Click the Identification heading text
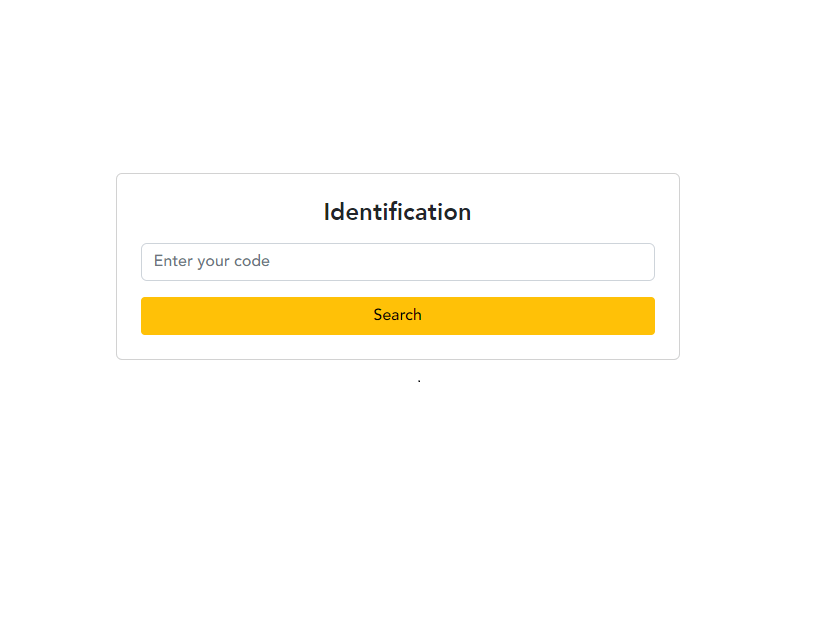Image resolution: width=838 pixels, height=630 pixels. pyautogui.click(x=397, y=212)
